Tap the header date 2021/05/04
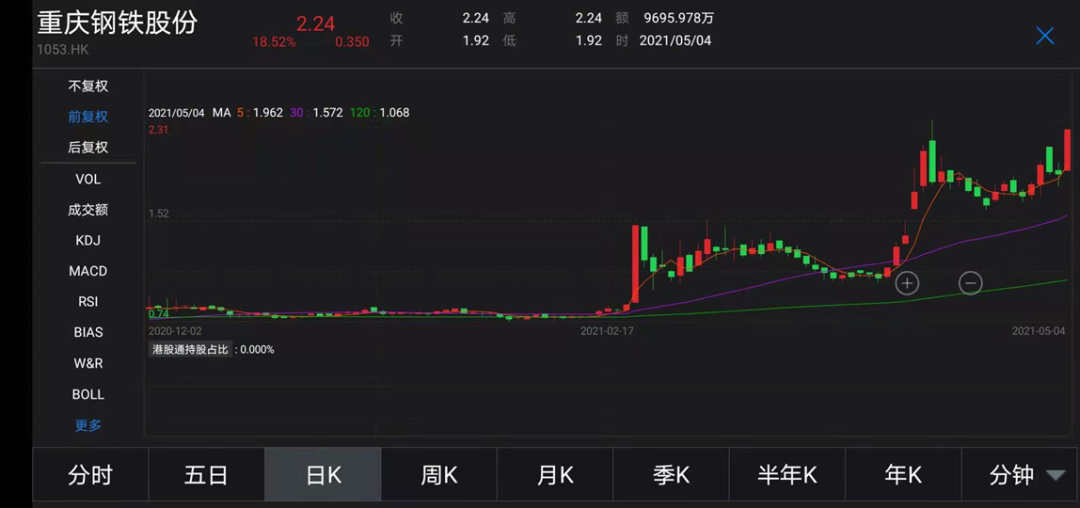Image resolution: width=1080 pixels, height=508 pixels. (x=675, y=41)
